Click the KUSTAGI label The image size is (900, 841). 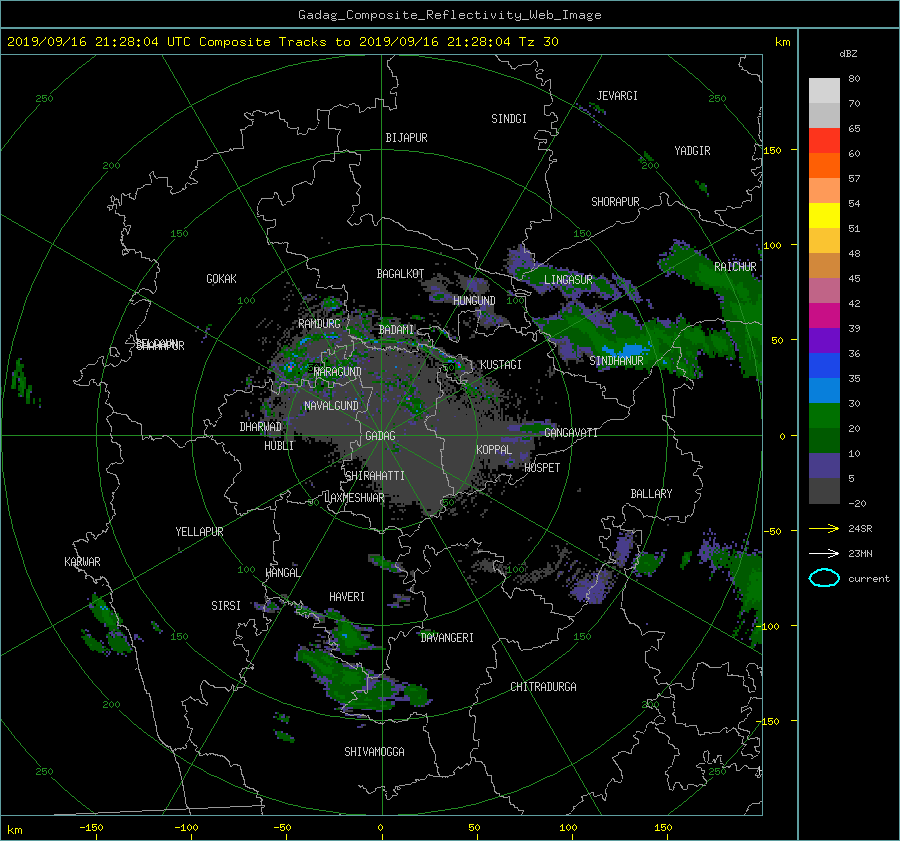[x=501, y=365]
